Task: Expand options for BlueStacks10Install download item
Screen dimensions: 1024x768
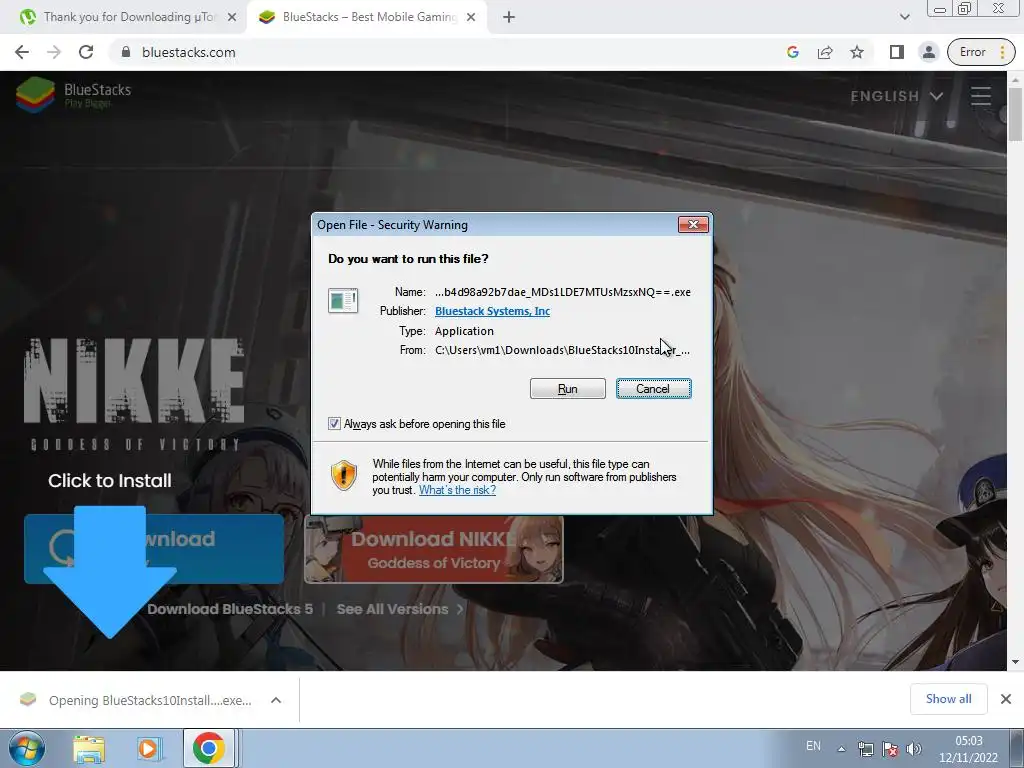Action: tap(276, 700)
